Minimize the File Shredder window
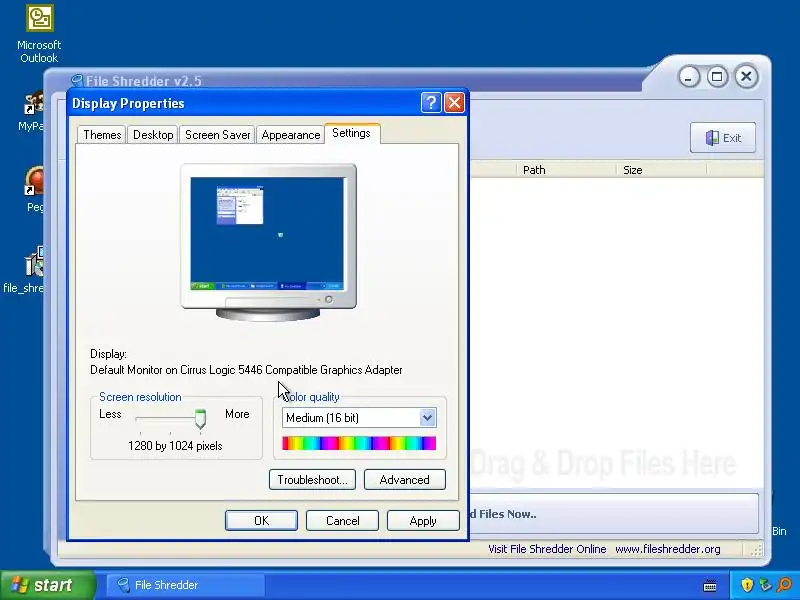800x600 pixels. [689, 77]
